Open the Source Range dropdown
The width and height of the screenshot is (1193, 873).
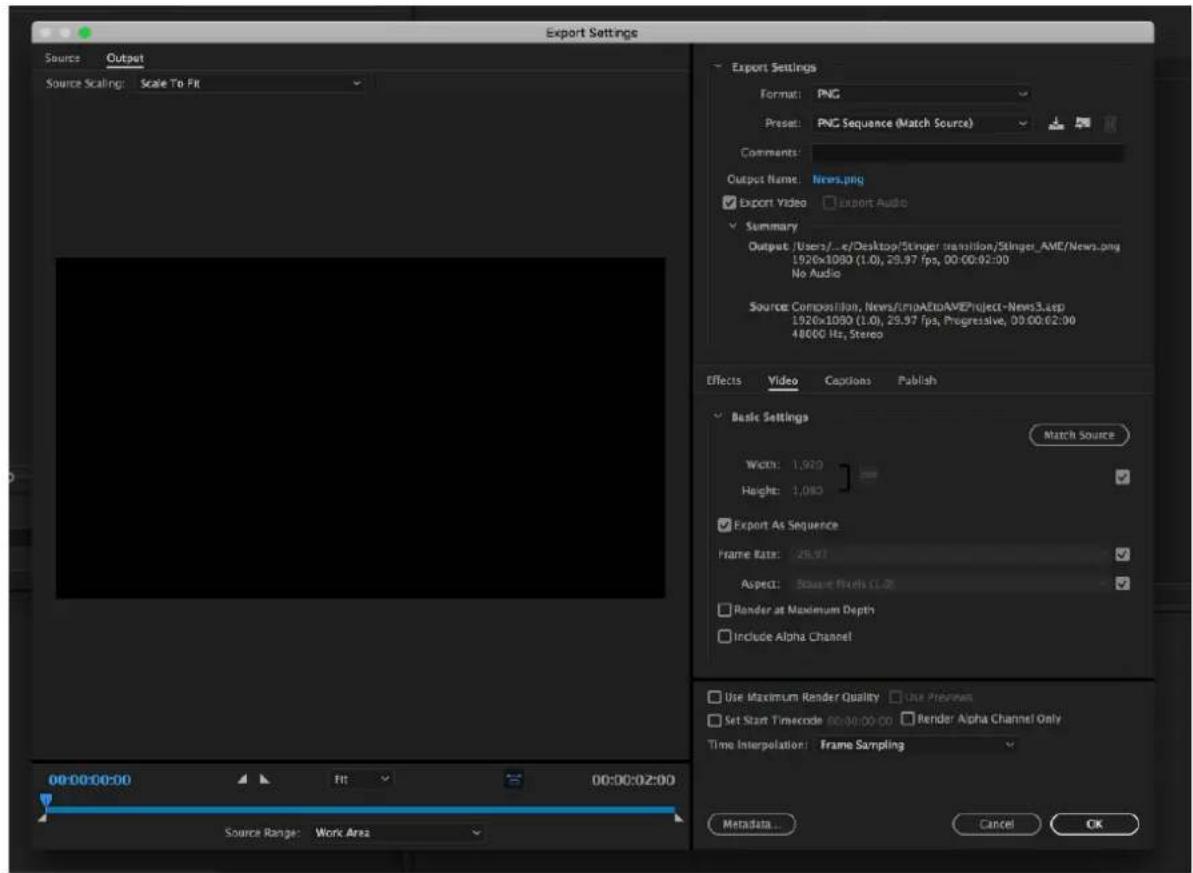[397, 833]
